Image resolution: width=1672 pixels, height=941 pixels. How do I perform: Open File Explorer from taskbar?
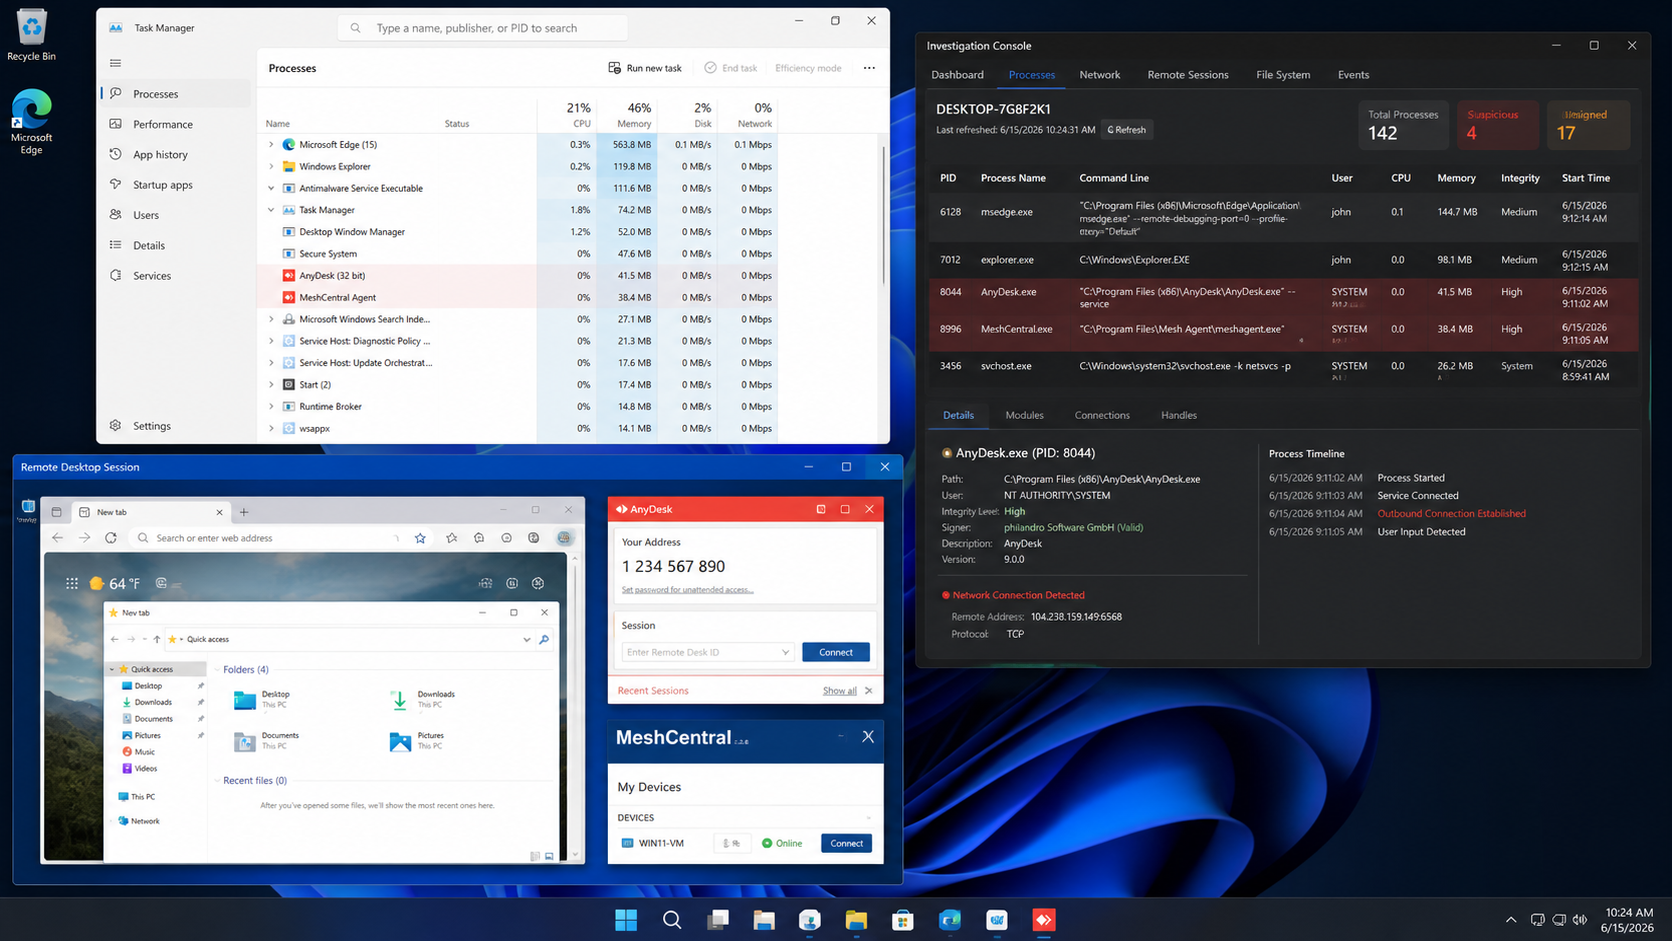pos(856,920)
